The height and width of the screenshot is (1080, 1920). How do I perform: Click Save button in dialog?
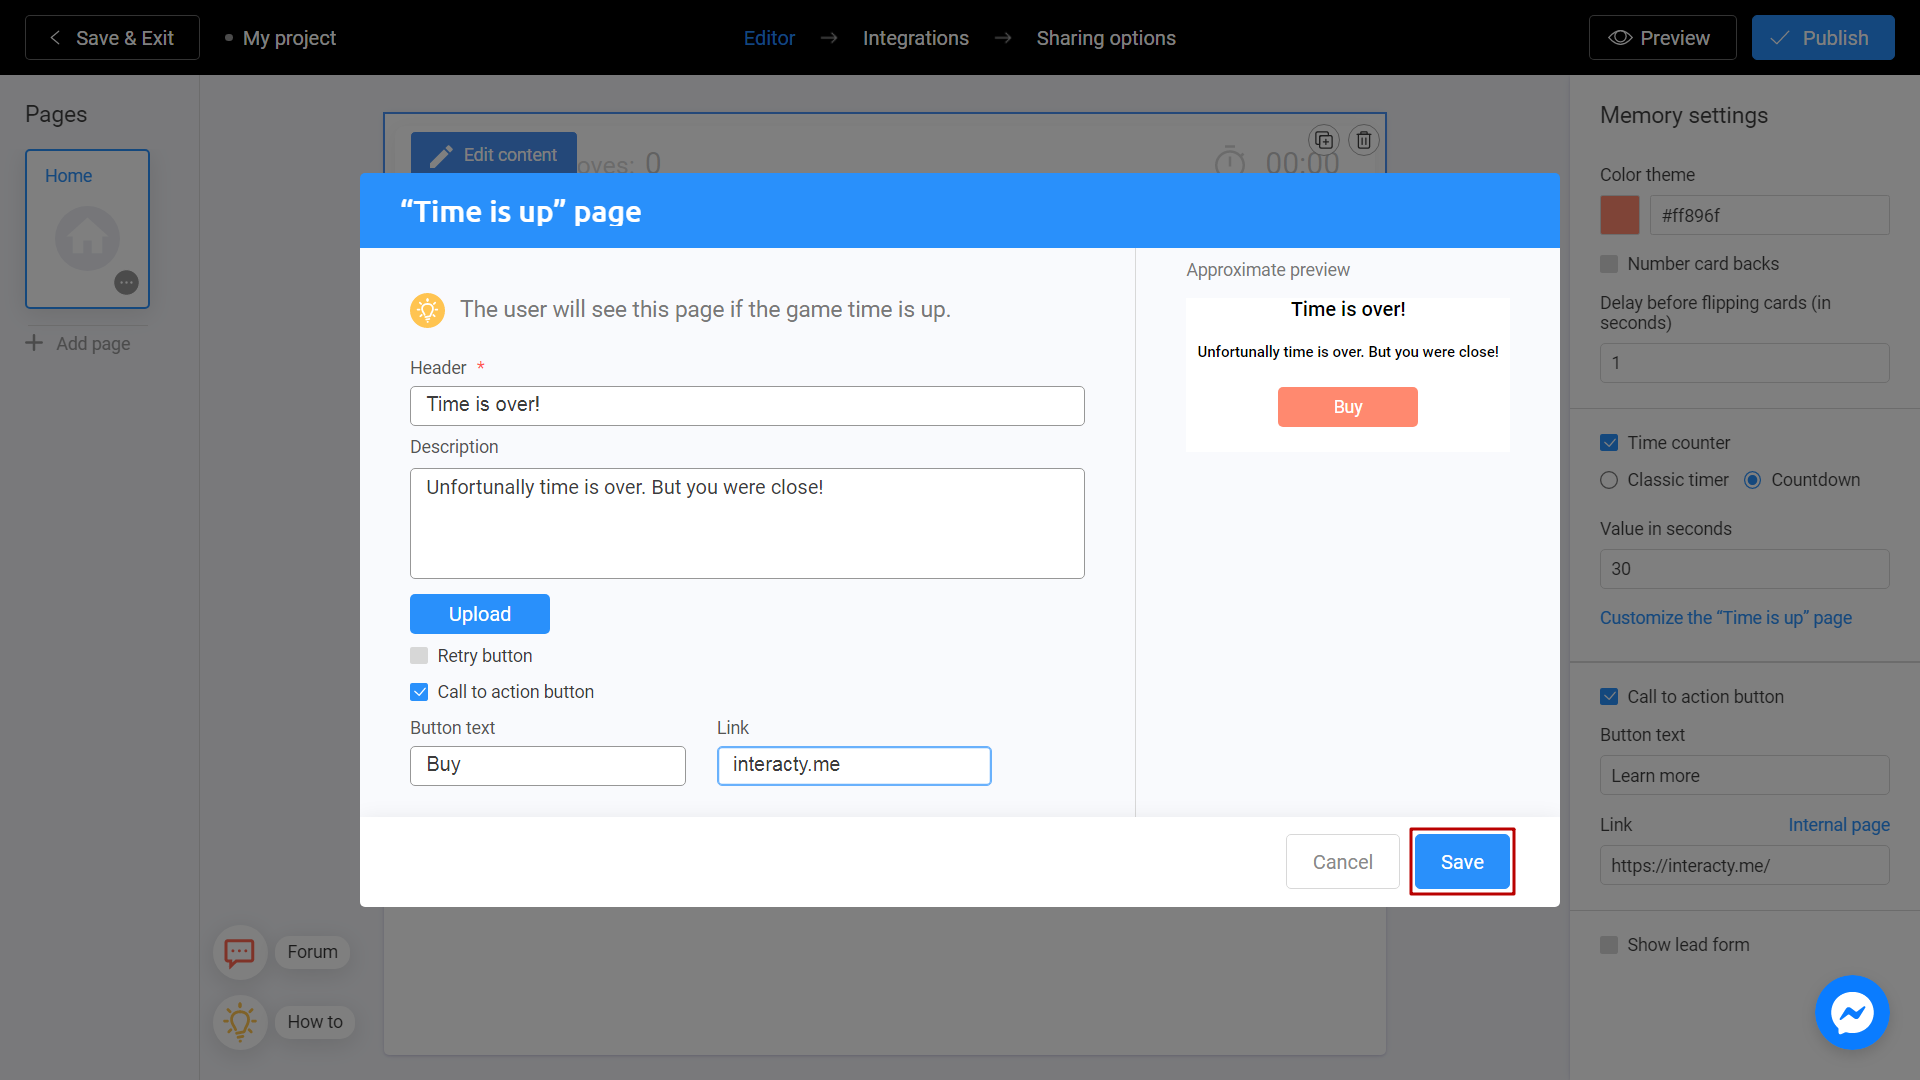coord(1461,861)
